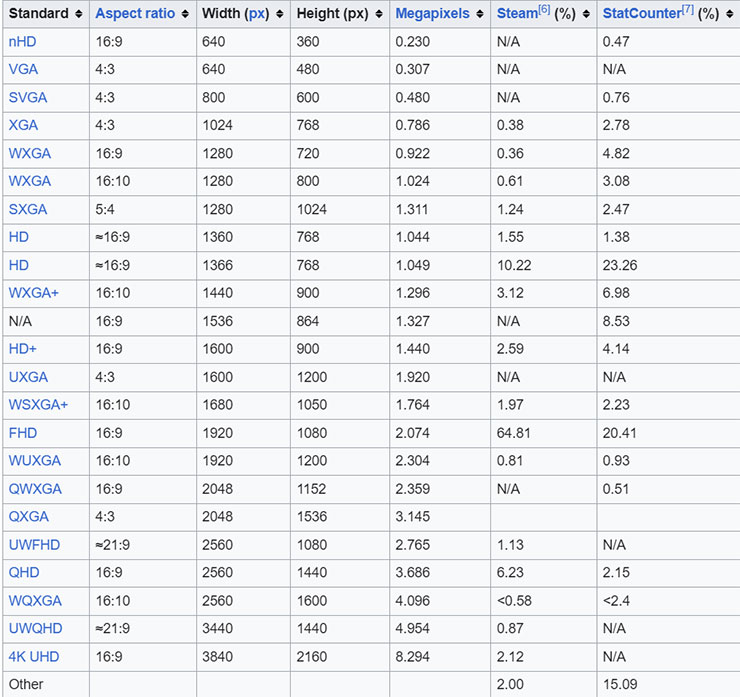Click sort arrows in Megapixels column header
The width and height of the screenshot is (740, 697).
tap(481, 14)
